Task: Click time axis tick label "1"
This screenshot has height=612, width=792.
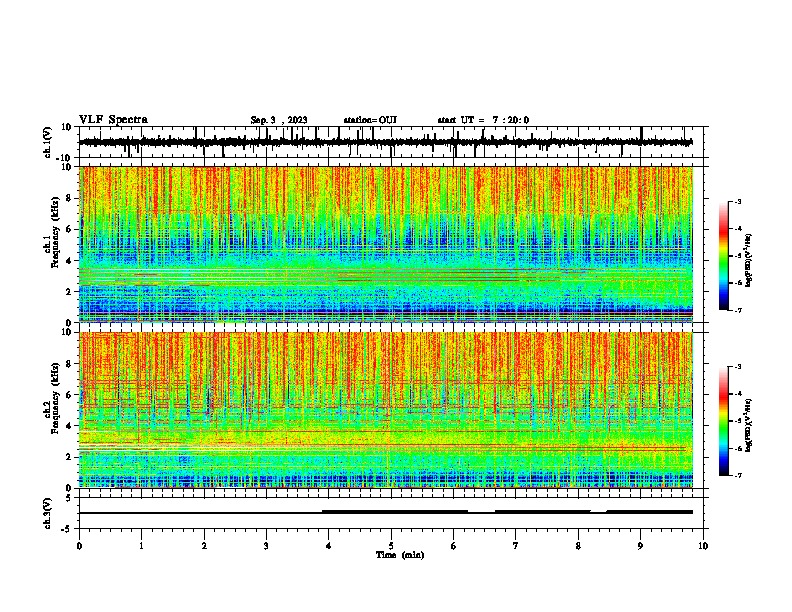Action: [x=141, y=546]
